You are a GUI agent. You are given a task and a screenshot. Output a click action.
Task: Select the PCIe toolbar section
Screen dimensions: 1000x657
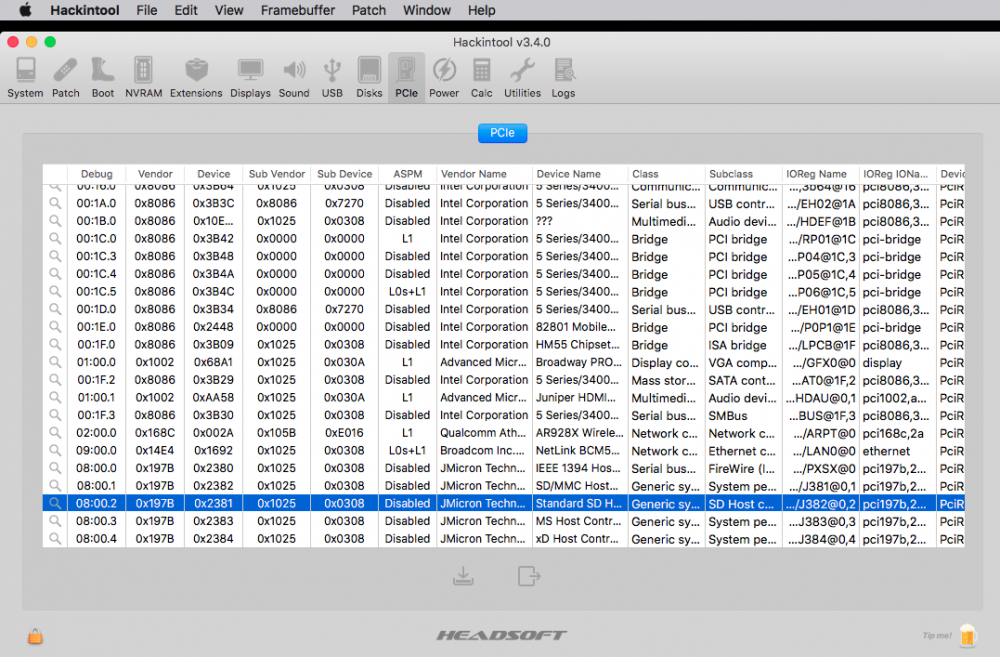pyautogui.click(x=406, y=78)
